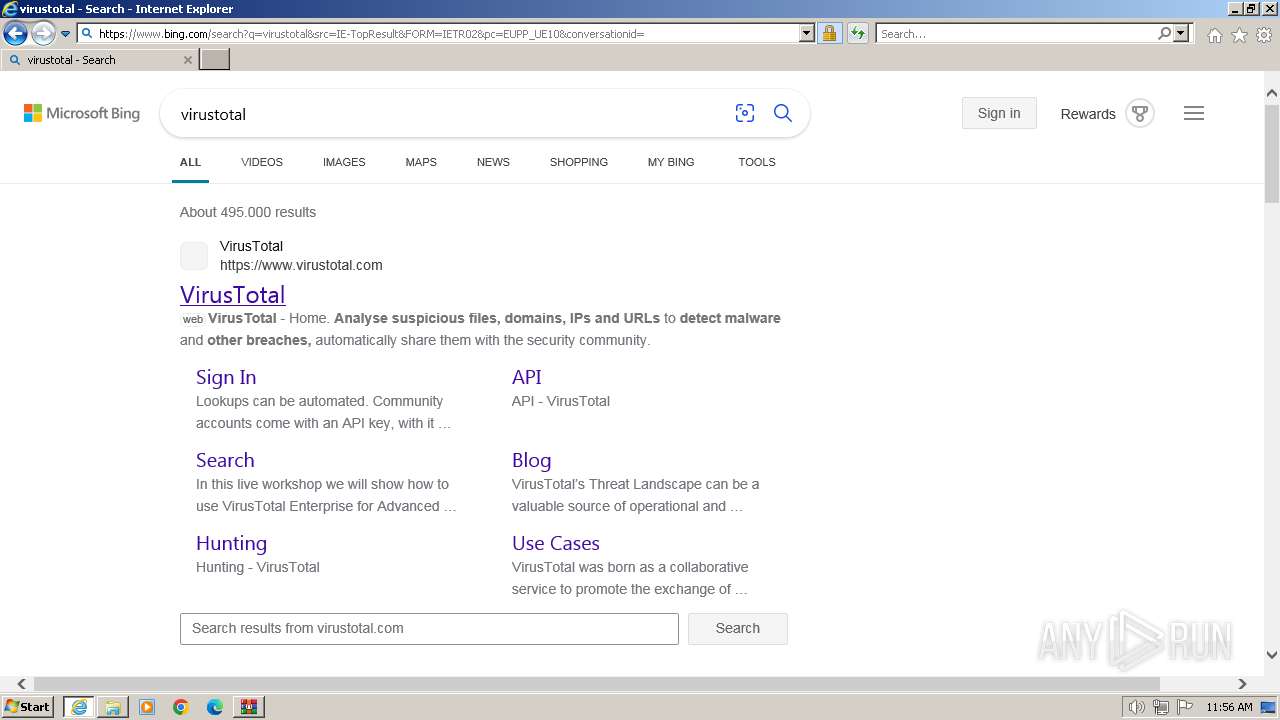Click the Action Center flag icon
Image resolution: width=1280 pixels, height=720 pixels.
tap(1184, 707)
